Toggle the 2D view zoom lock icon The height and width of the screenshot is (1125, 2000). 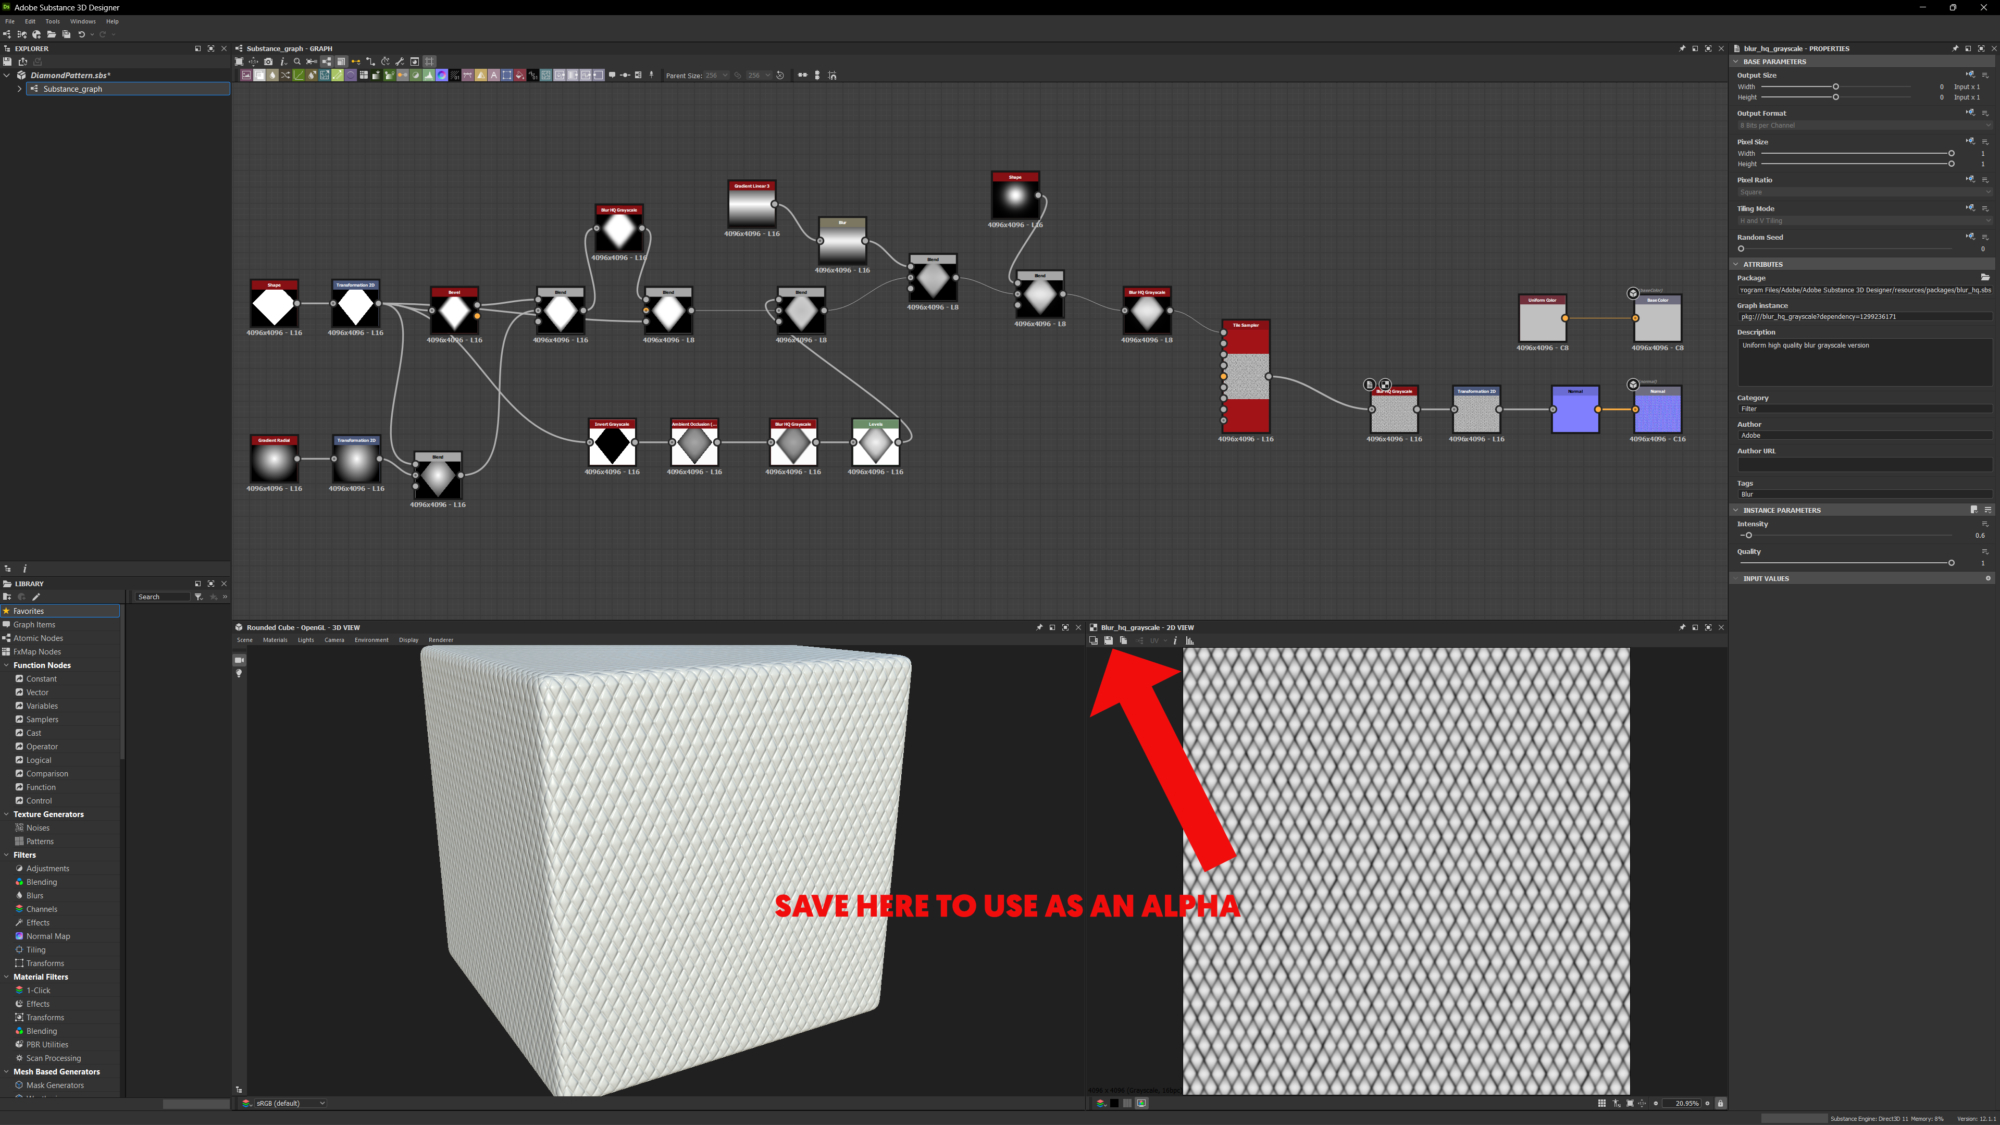coord(1720,1103)
